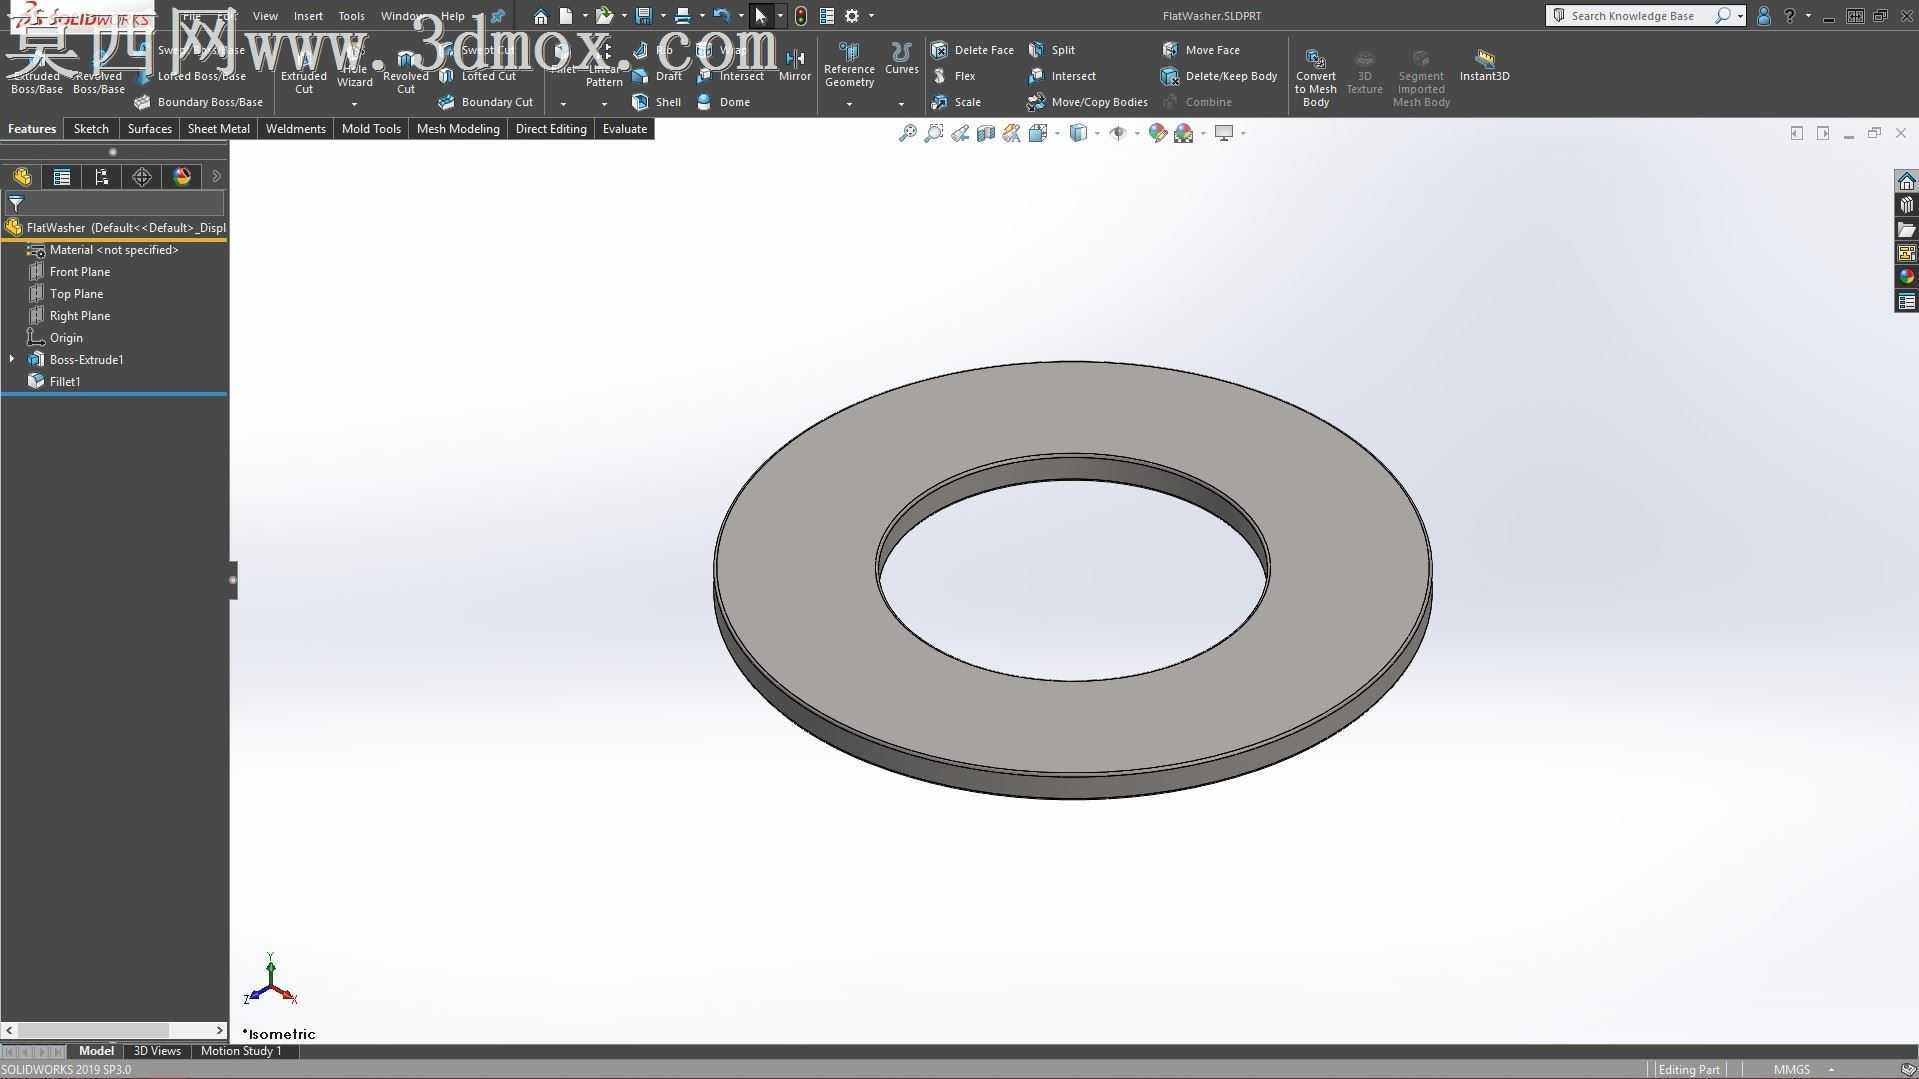Start the Boundary Boss/Base tool
The height and width of the screenshot is (1079, 1919).
[199, 102]
